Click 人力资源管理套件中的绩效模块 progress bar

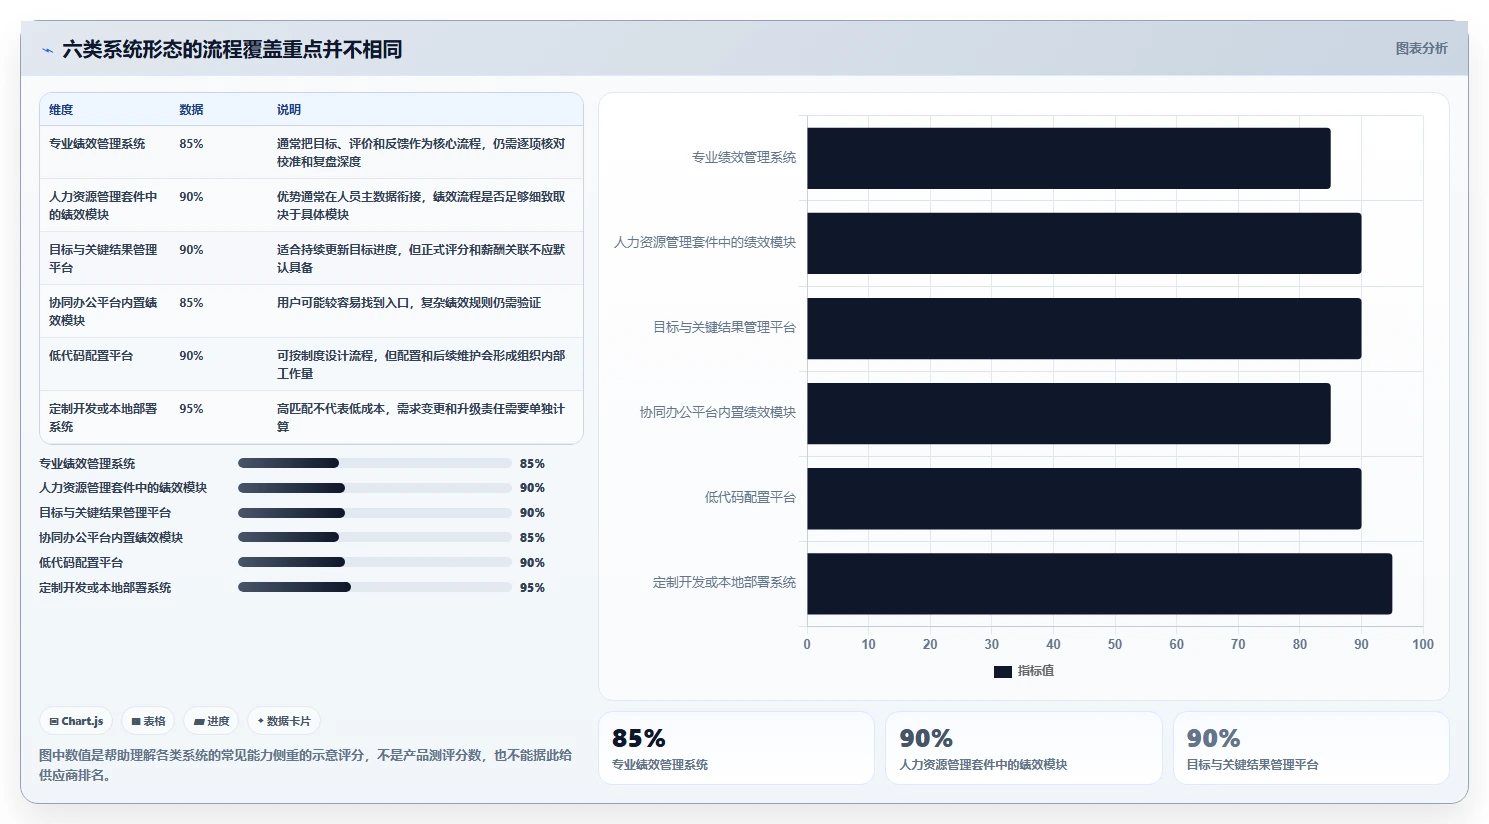375,488
